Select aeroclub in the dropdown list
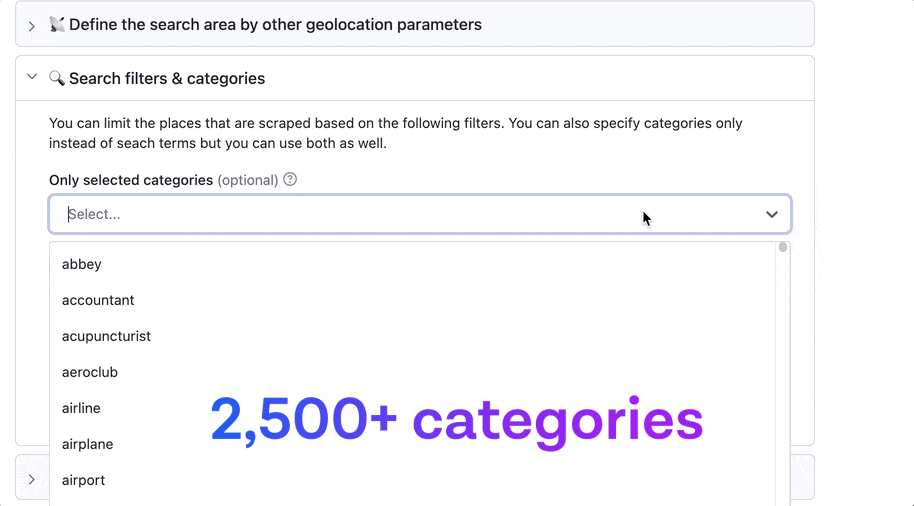 pyautogui.click(x=90, y=372)
